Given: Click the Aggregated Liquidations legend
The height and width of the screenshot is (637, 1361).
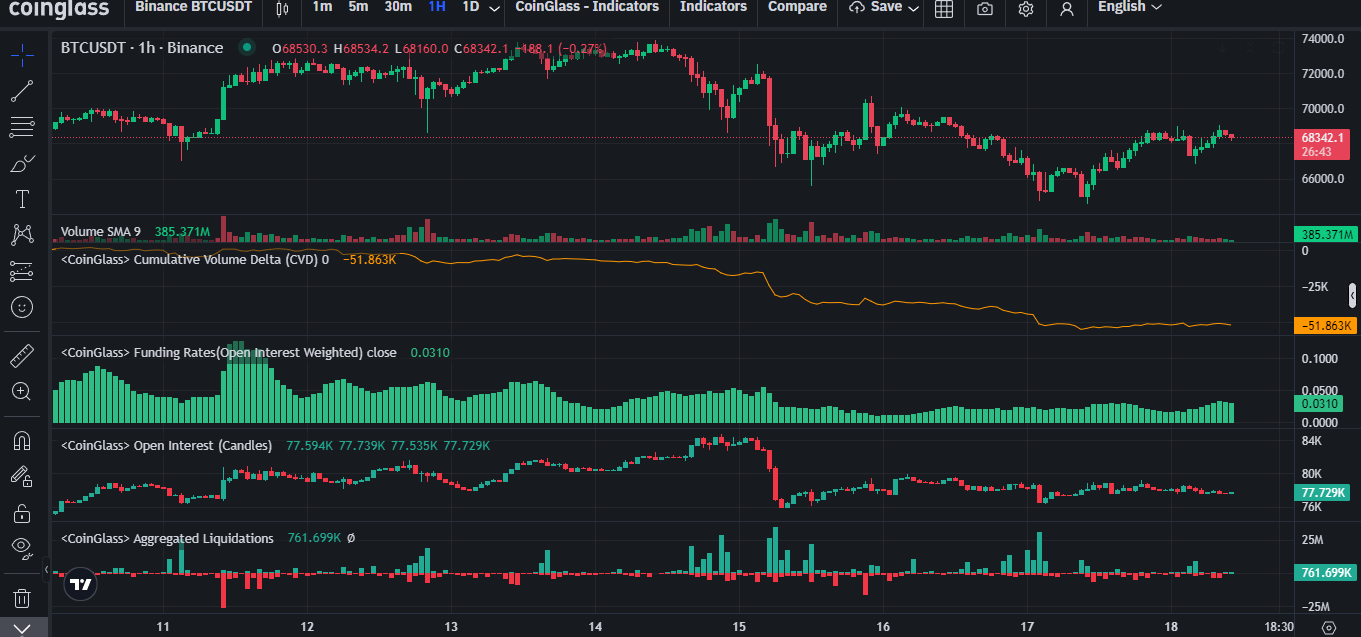Looking at the screenshot, I should (167, 538).
